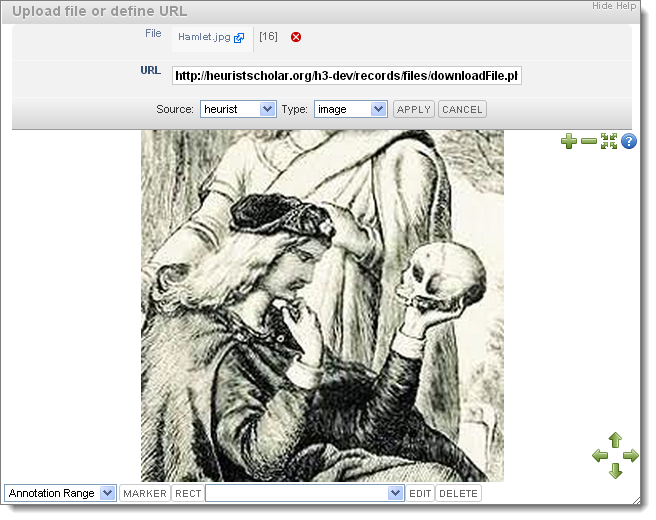Click the [16] file ID text

pos(268,36)
